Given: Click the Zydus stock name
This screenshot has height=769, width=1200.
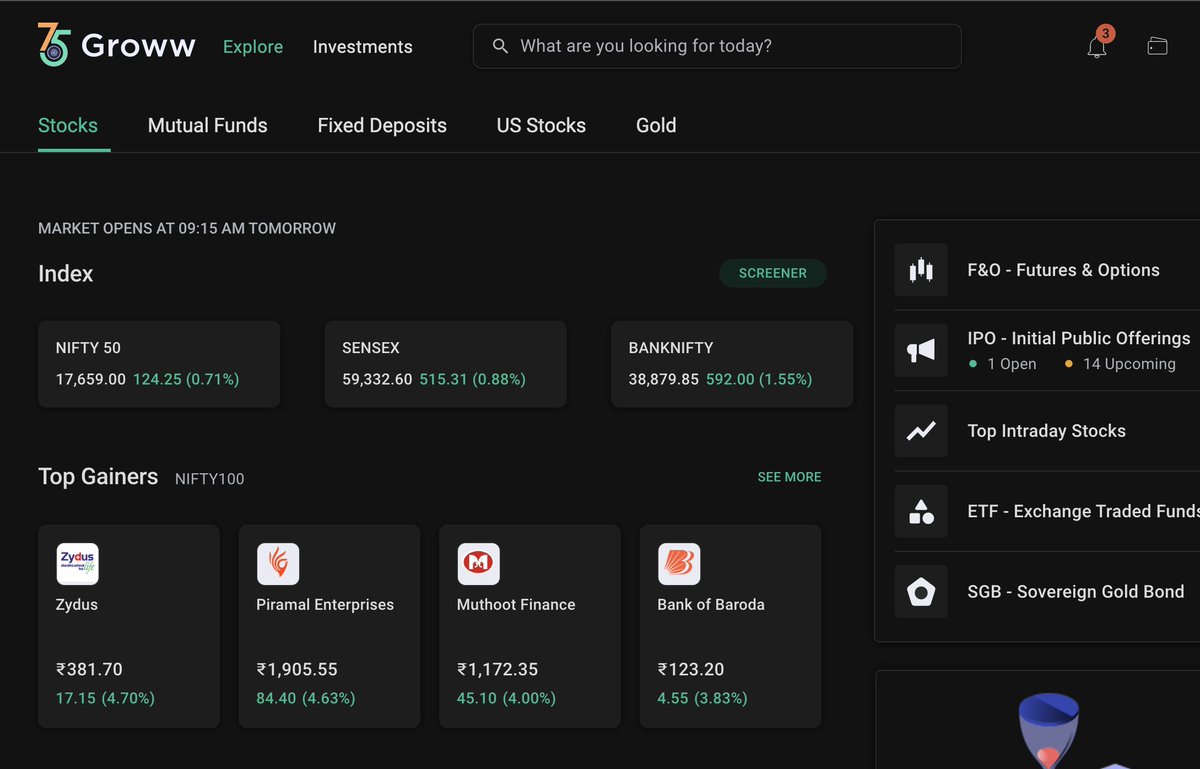Looking at the screenshot, I should pos(77,605).
